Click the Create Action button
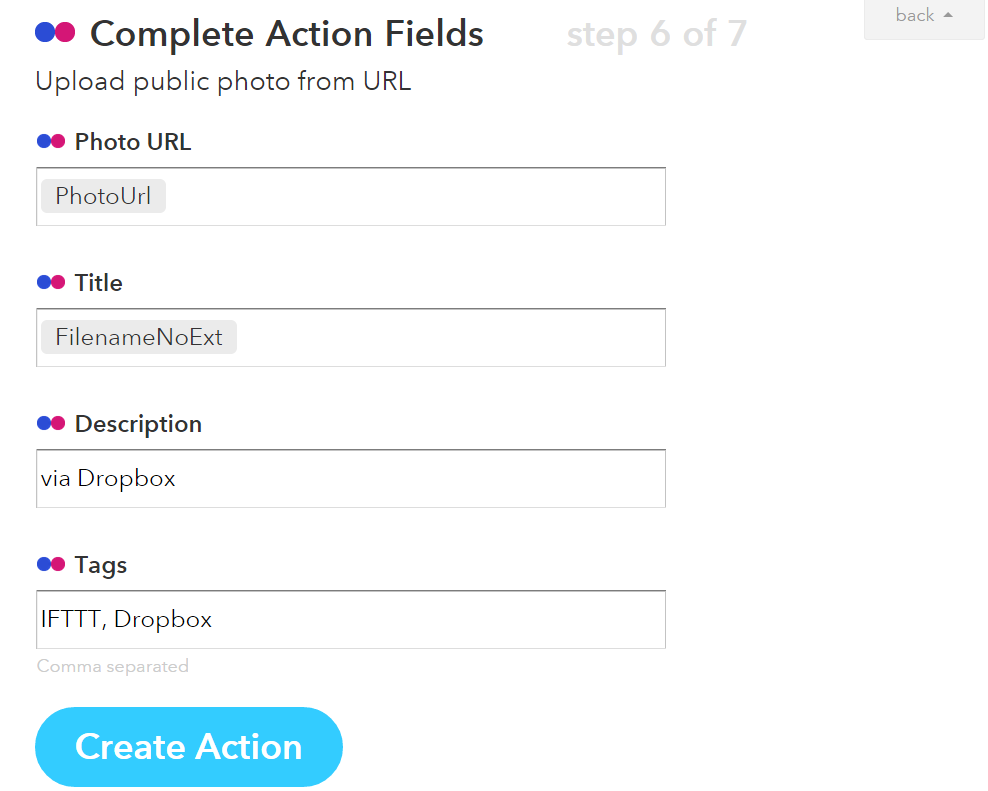Image resolution: width=988 pixels, height=791 pixels. click(x=188, y=747)
